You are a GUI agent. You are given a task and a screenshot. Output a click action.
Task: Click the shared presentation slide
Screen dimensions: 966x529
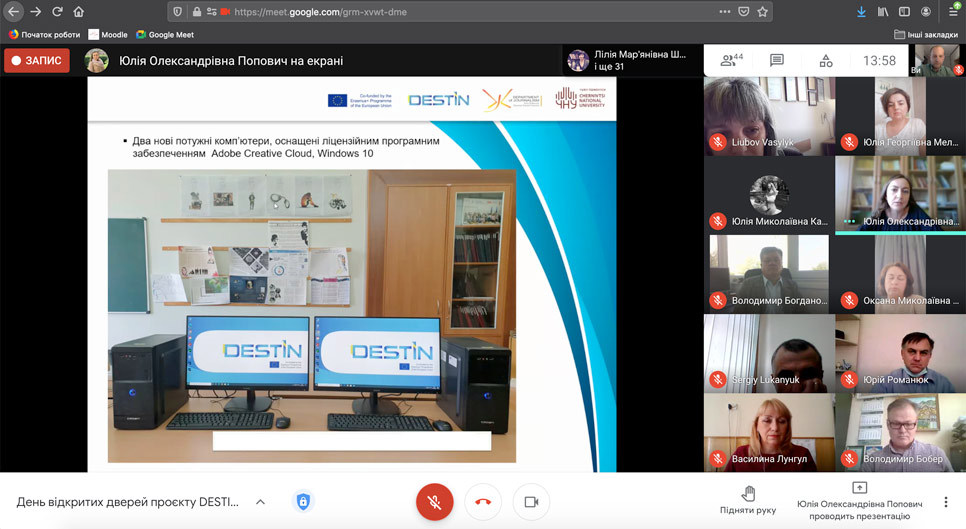352,274
